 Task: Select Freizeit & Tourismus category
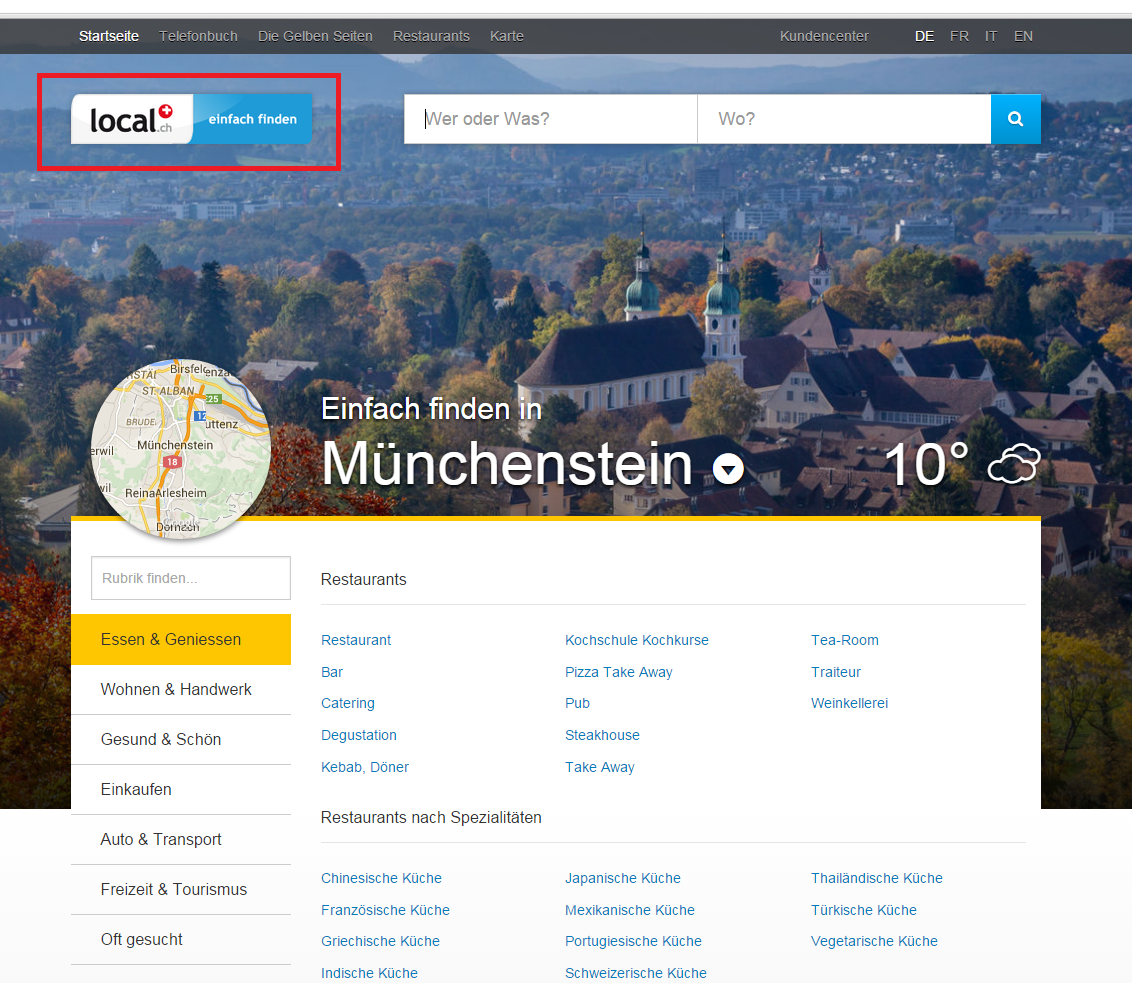180,889
